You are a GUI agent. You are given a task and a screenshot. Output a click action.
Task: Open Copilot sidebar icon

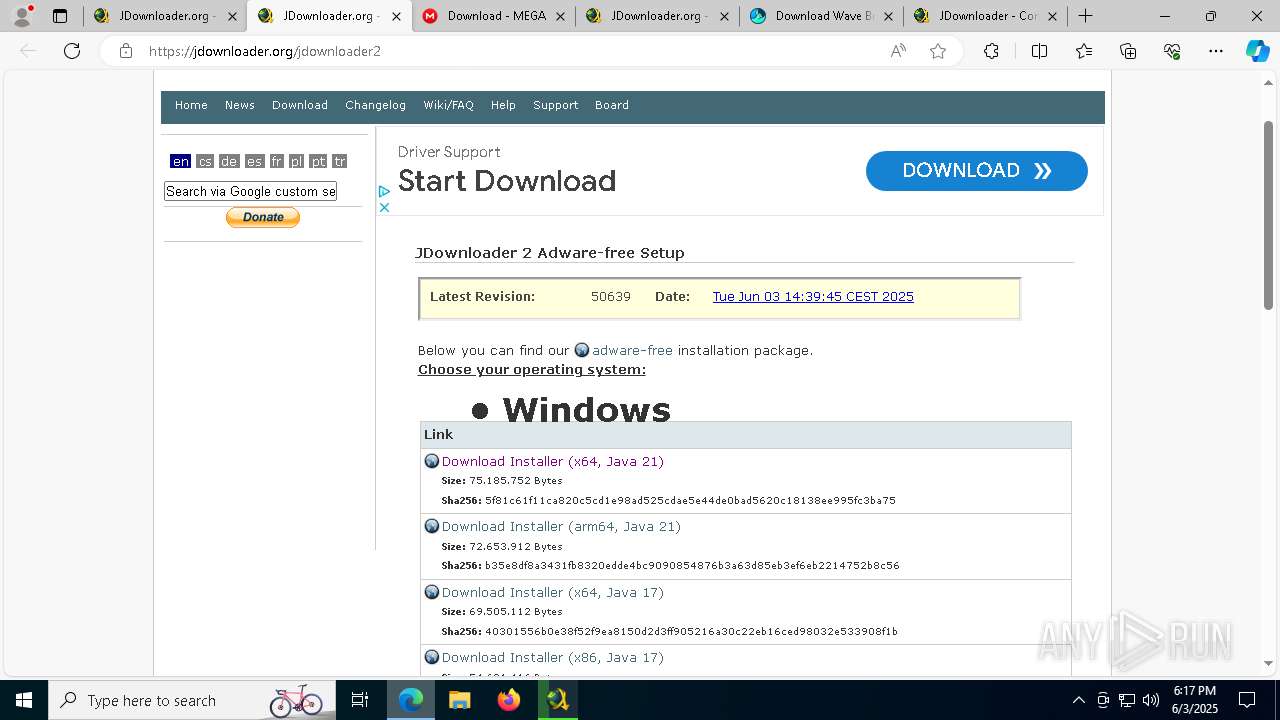(x=1258, y=51)
